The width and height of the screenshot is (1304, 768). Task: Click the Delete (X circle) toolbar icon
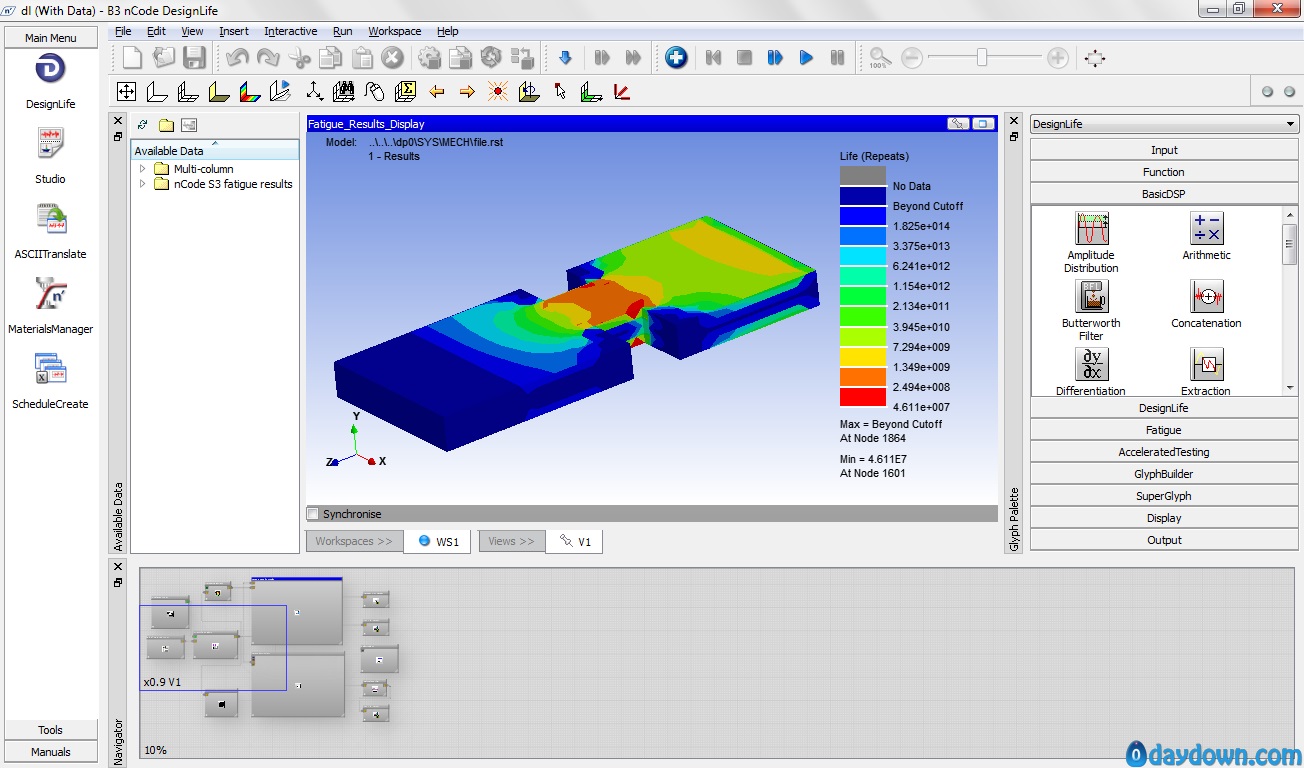pos(393,58)
